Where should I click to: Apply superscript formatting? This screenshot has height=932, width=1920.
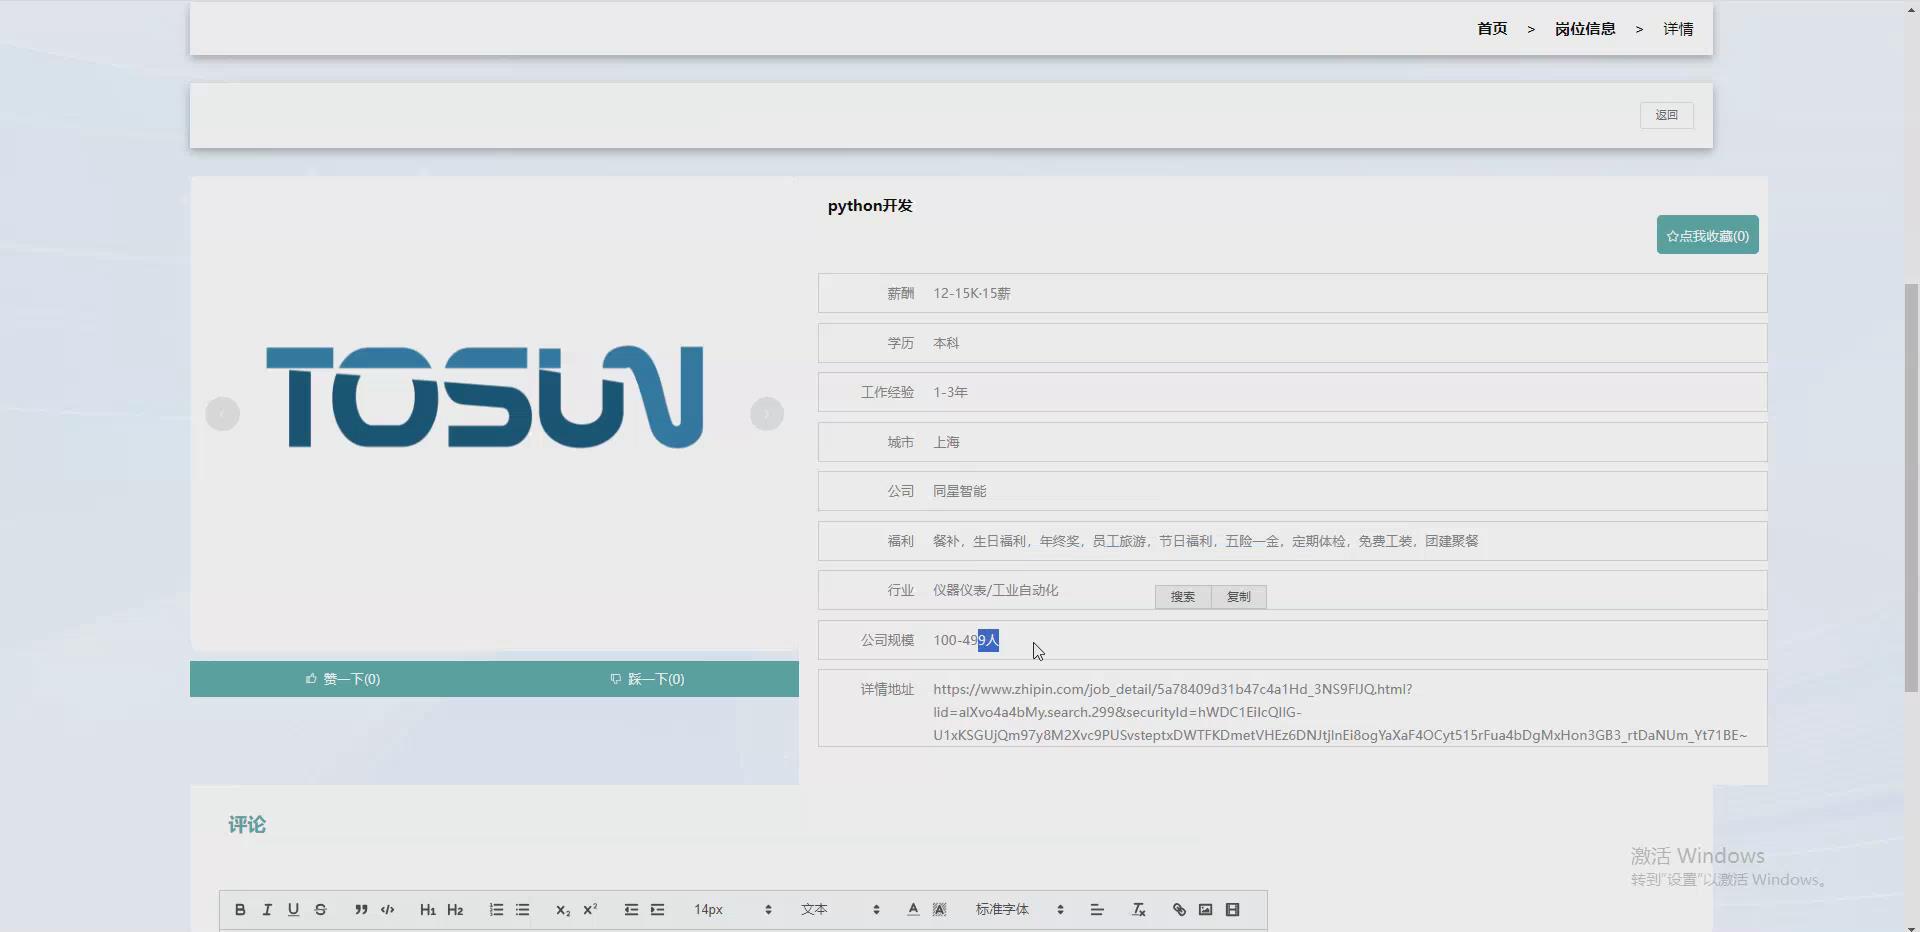pos(590,910)
